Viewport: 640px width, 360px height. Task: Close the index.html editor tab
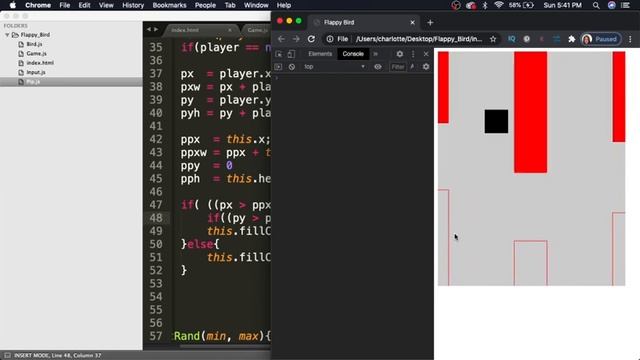(230, 30)
